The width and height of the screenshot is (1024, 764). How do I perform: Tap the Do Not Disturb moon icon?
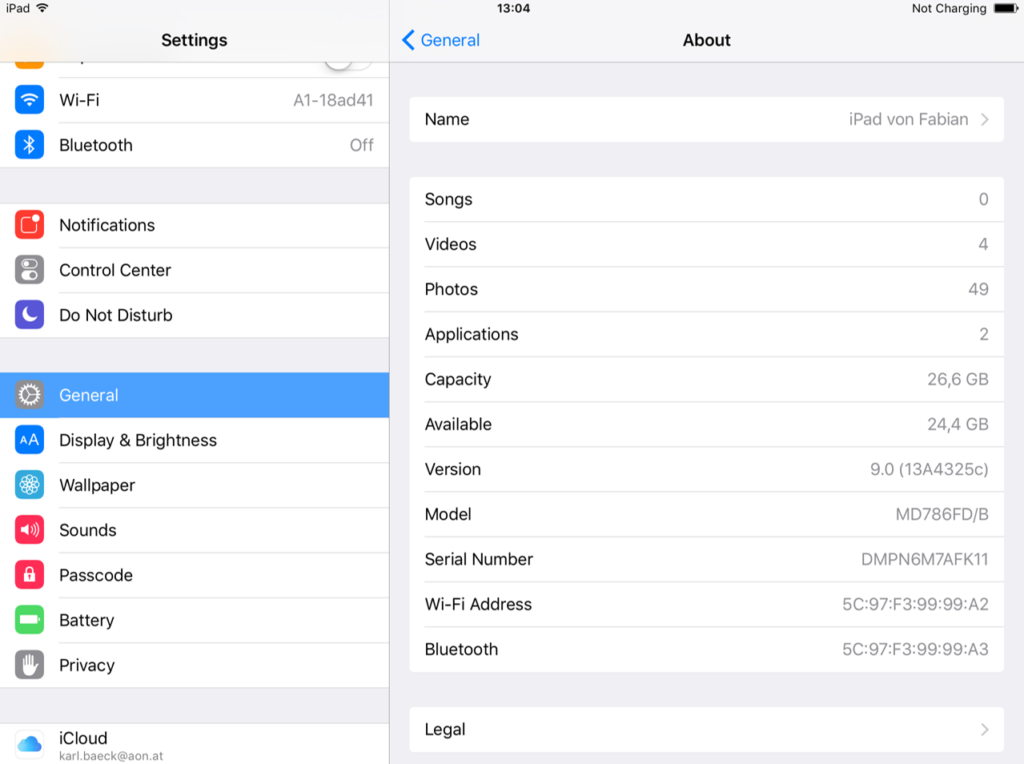(30, 315)
